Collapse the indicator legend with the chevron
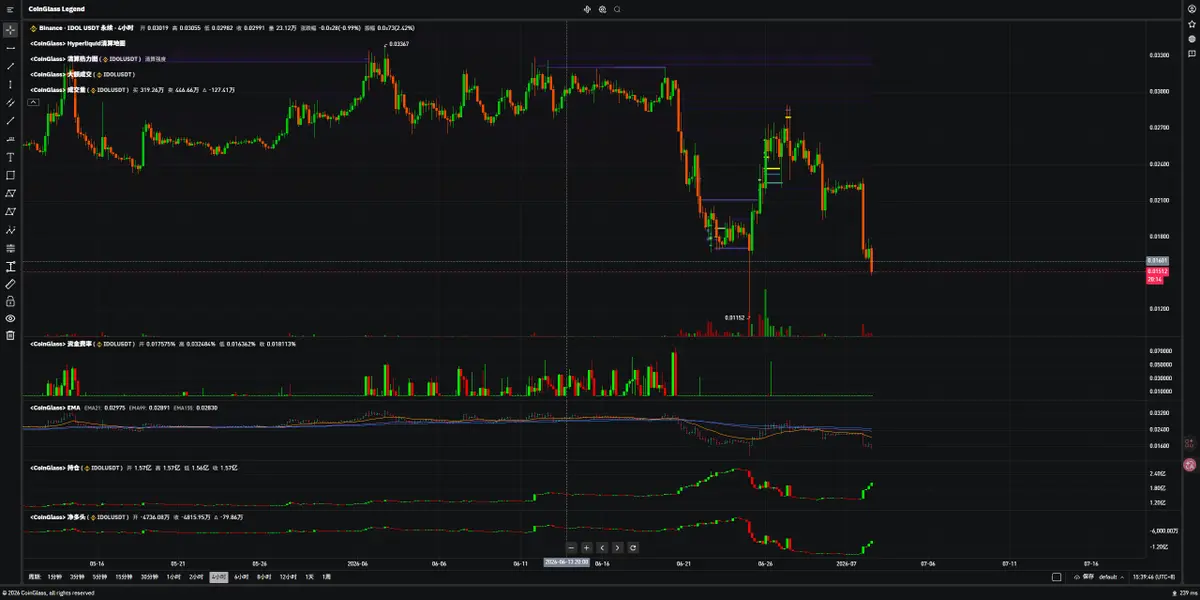The image size is (1200, 600). (34, 101)
